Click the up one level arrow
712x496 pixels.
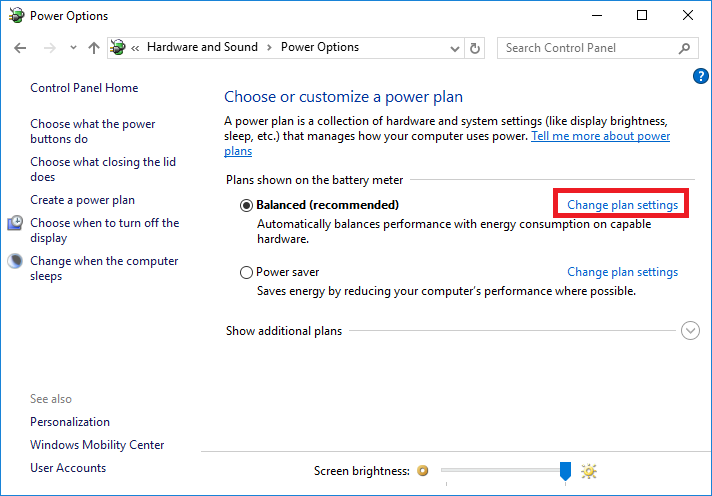pos(93,47)
